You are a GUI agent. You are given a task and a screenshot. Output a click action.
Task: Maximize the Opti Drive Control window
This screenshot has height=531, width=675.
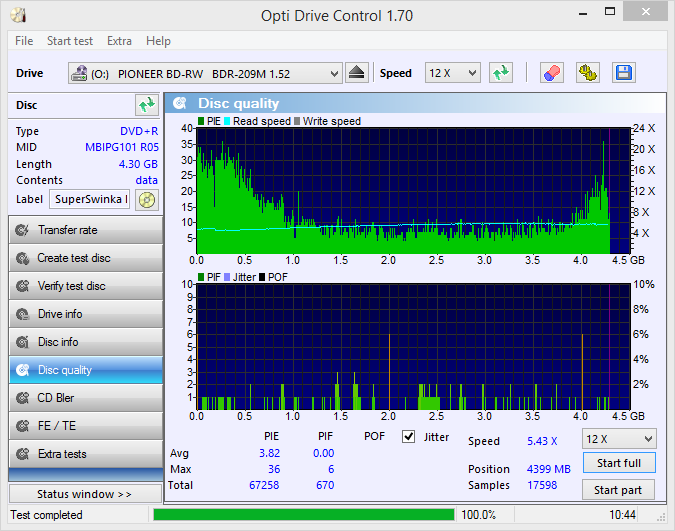tap(610, 12)
